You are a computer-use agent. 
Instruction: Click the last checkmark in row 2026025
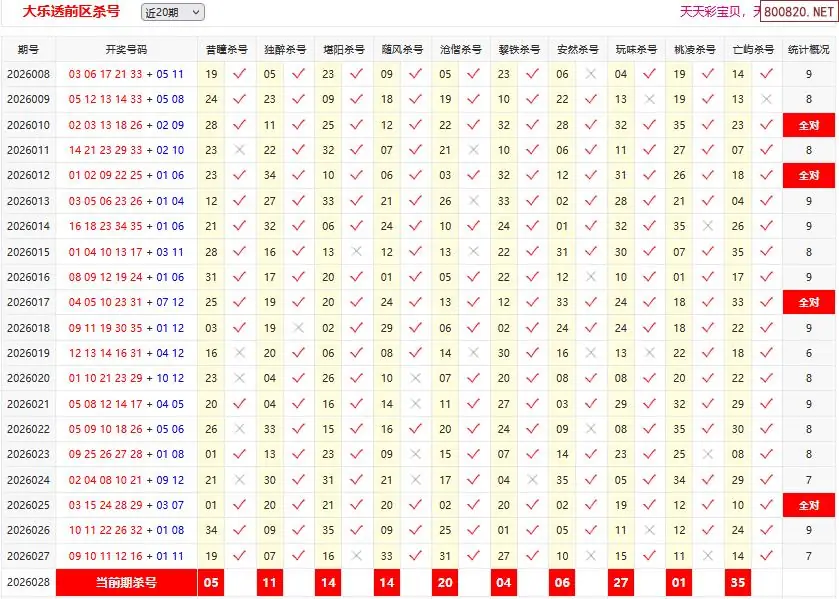pos(766,505)
